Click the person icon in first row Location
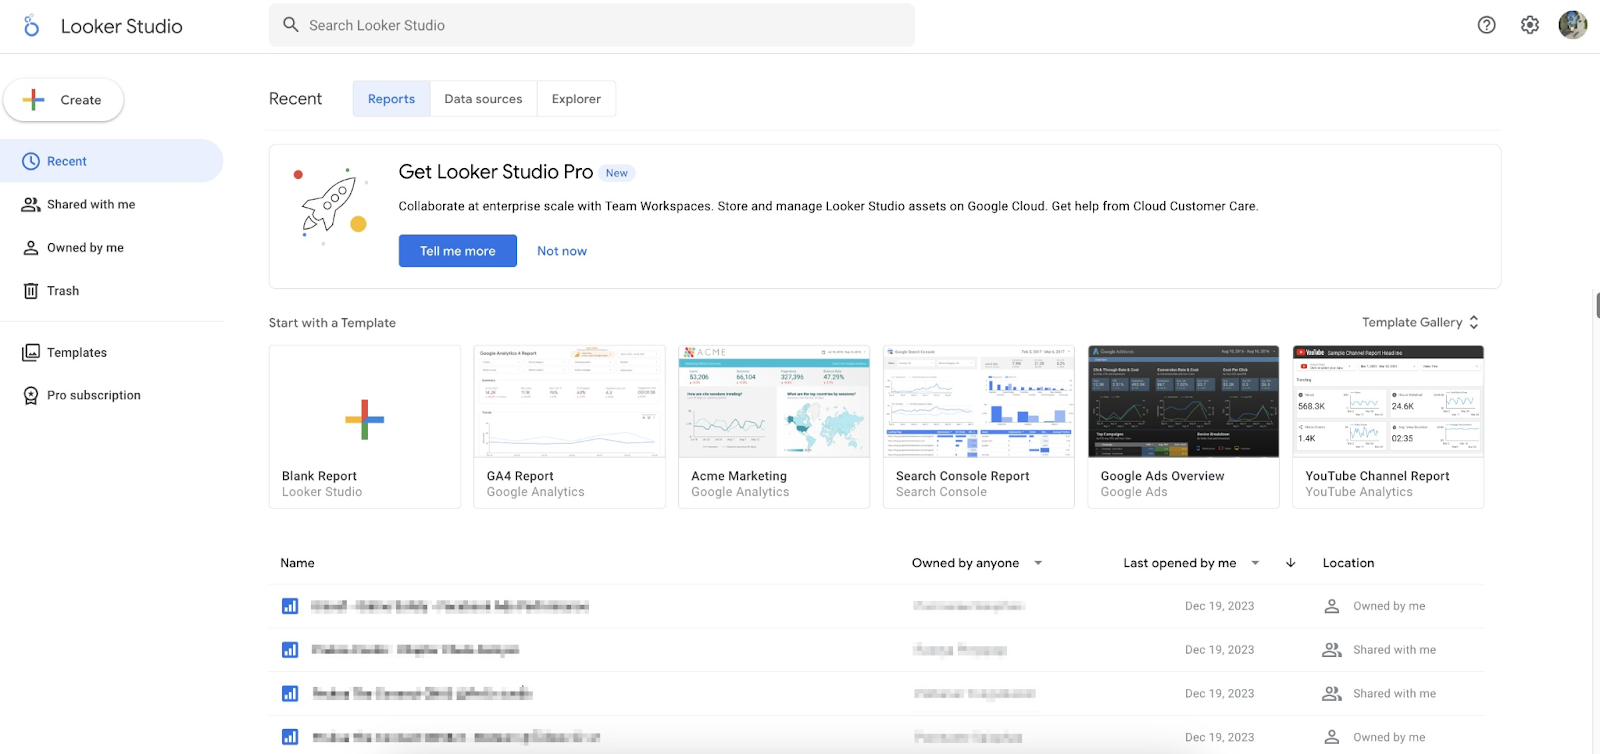 [x=1332, y=606]
